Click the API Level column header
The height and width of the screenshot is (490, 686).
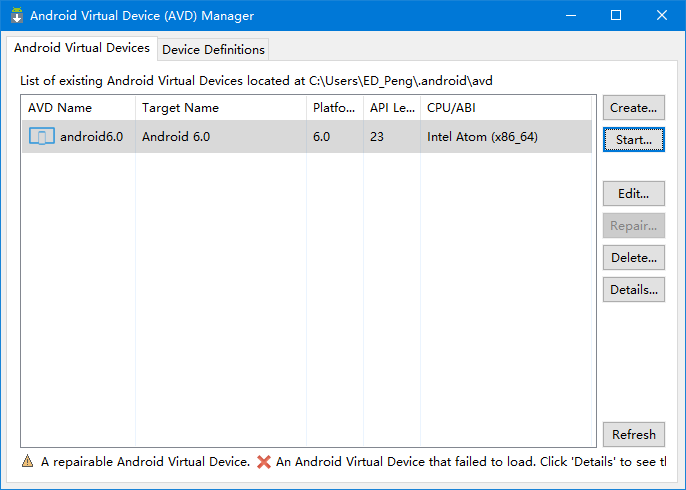tap(391, 108)
